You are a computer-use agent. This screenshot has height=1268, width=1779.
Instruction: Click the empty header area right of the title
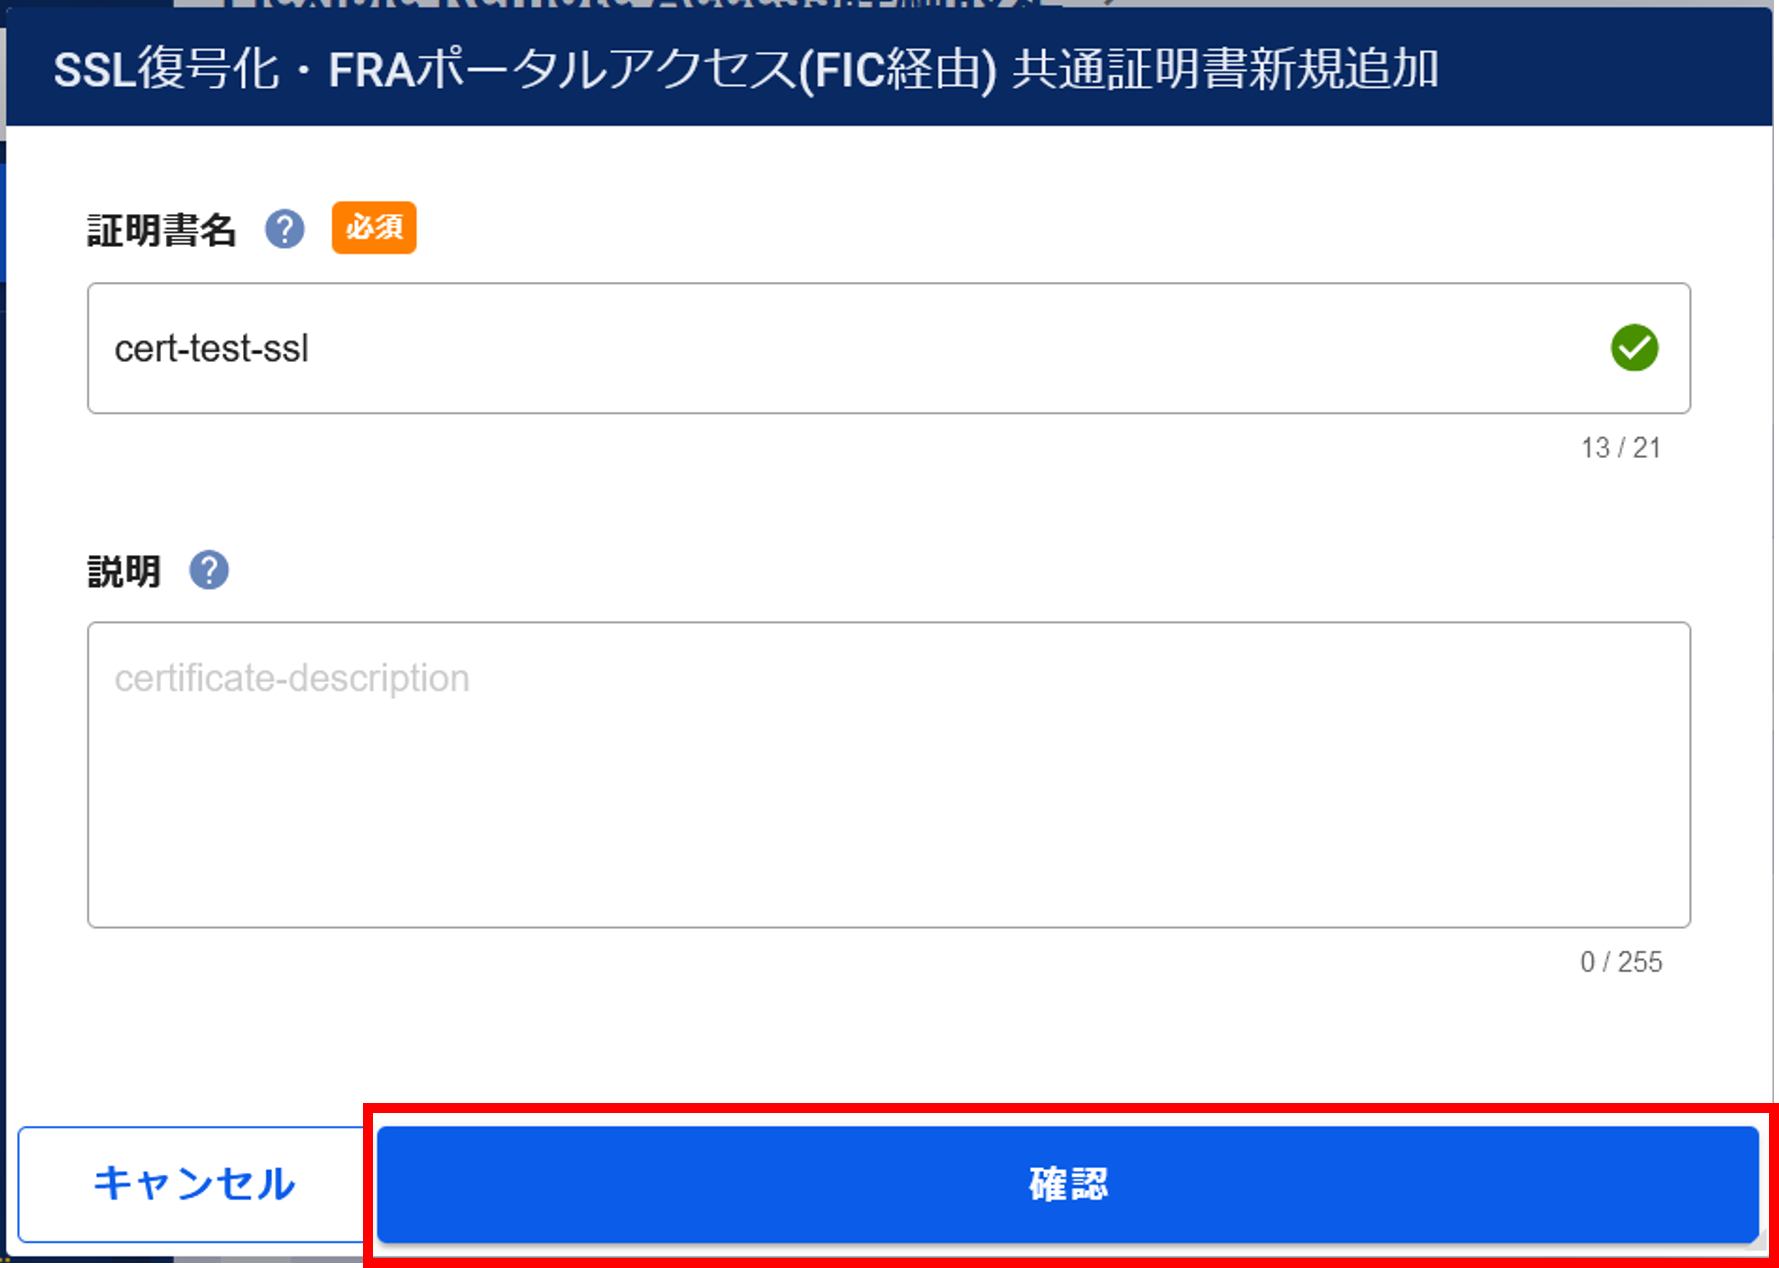1600,70
